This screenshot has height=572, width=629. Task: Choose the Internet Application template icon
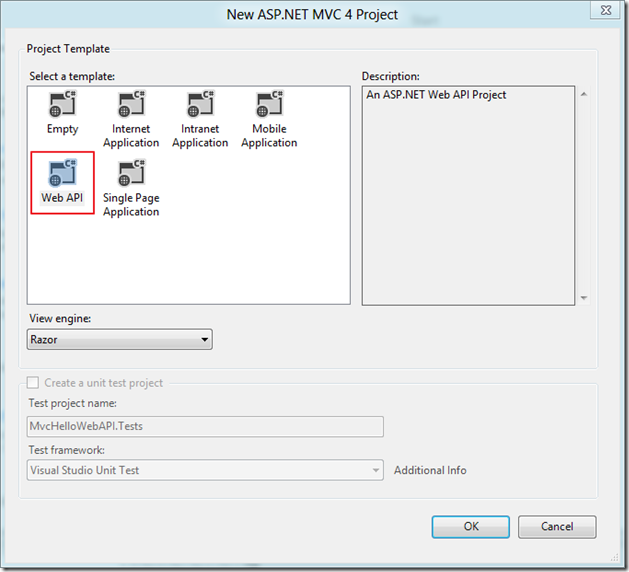pos(131,104)
